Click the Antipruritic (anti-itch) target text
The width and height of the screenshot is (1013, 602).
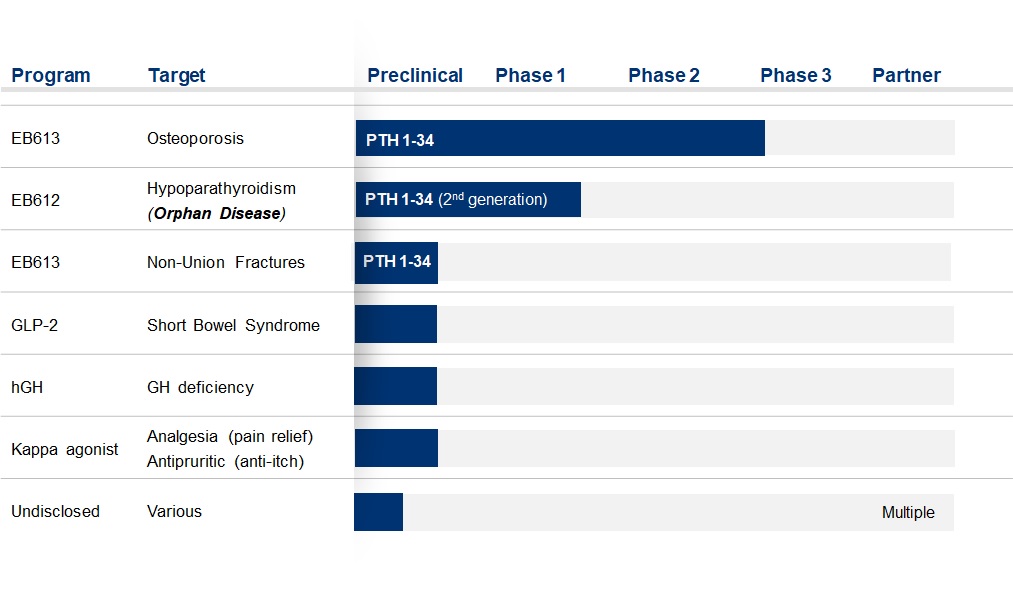[x=225, y=462]
